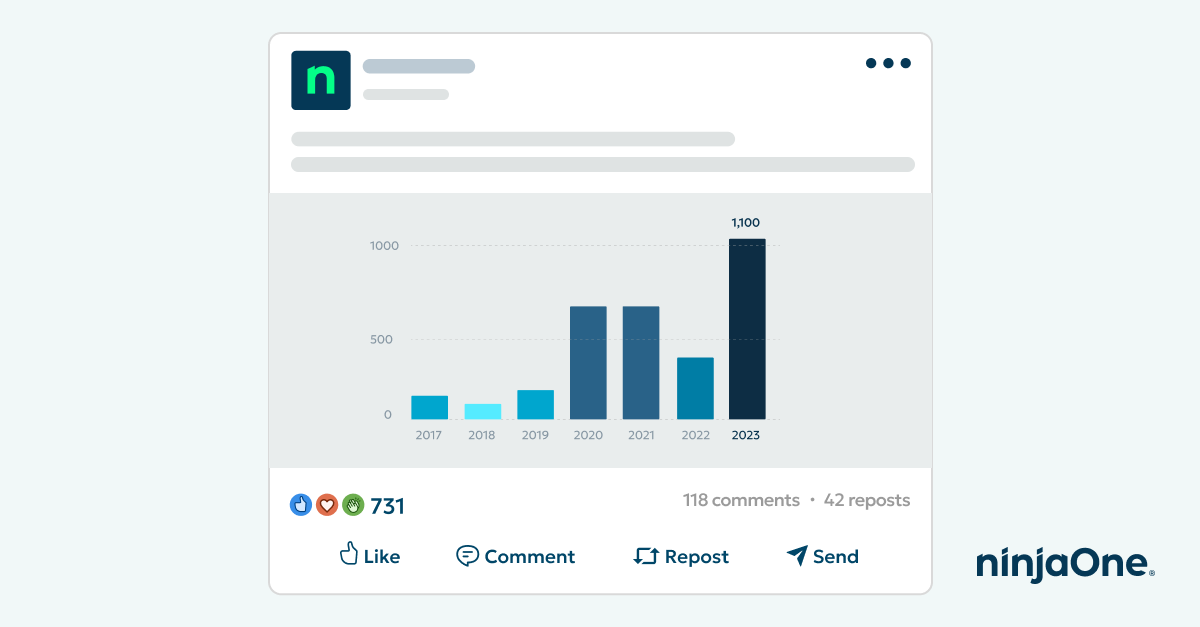Expand details for the 2023 bar
Image resolution: width=1200 pixels, height=627 pixels.
tap(745, 330)
